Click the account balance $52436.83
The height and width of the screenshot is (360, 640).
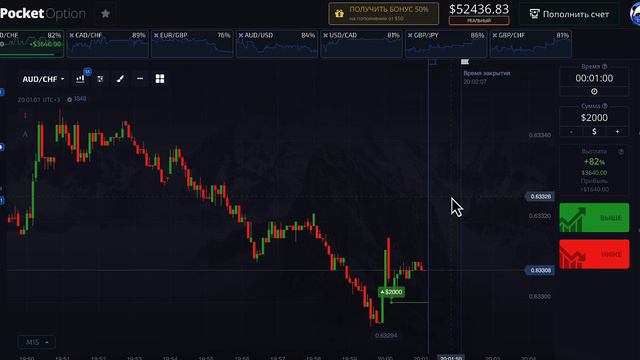(479, 9)
